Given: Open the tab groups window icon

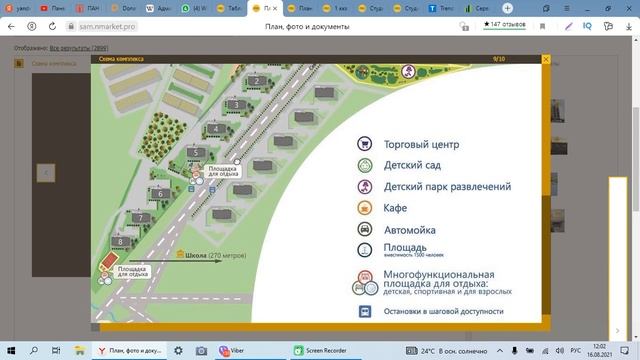Looking at the screenshot, I should [546, 9].
